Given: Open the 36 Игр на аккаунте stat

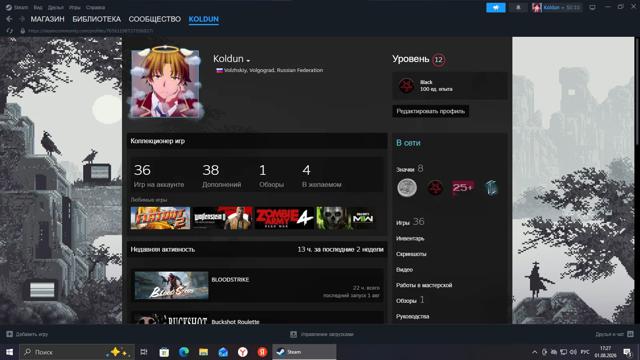Looking at the screenshot, I should [x=159, y=176].
